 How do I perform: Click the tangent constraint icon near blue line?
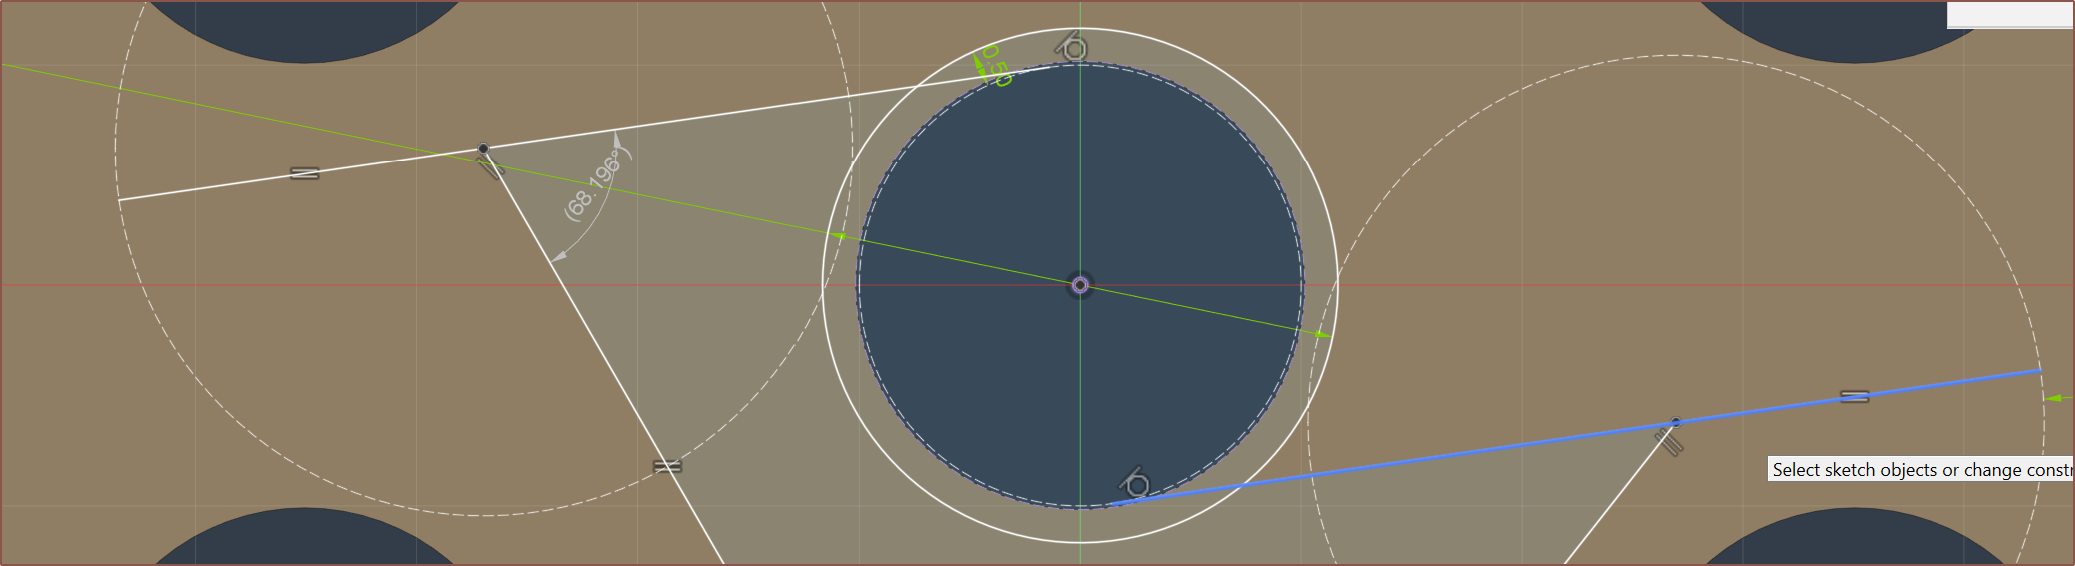coord(1135,484)
